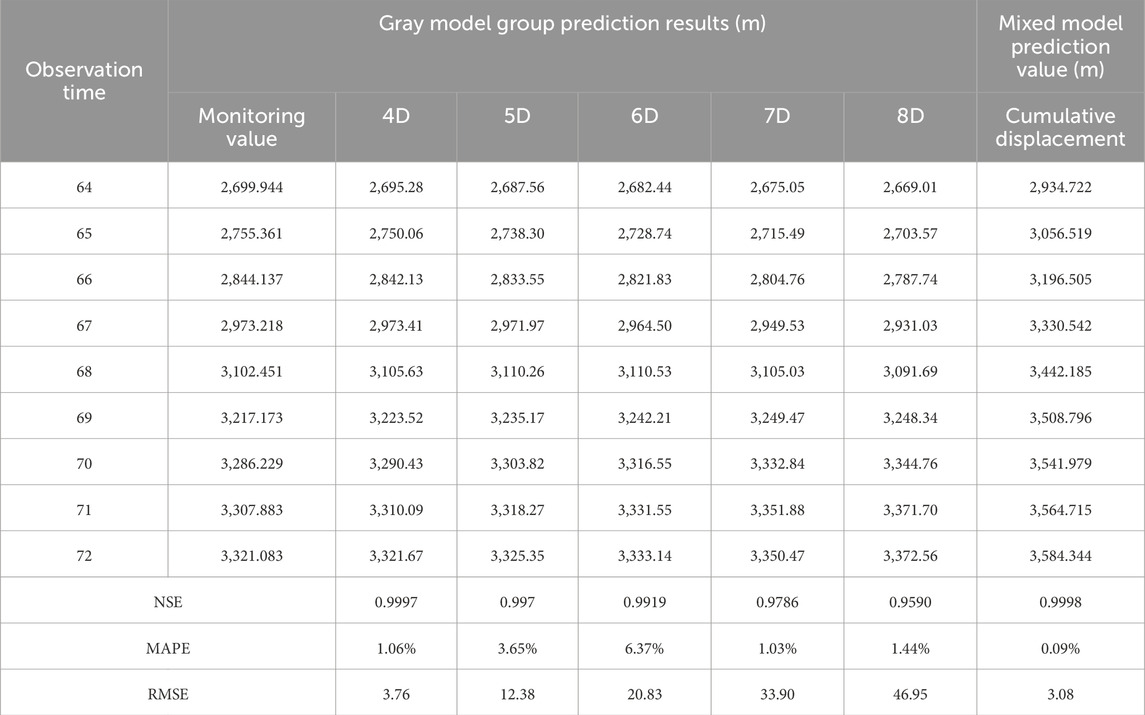
Task: Click the MAPE row label
Action: [168, 649]
